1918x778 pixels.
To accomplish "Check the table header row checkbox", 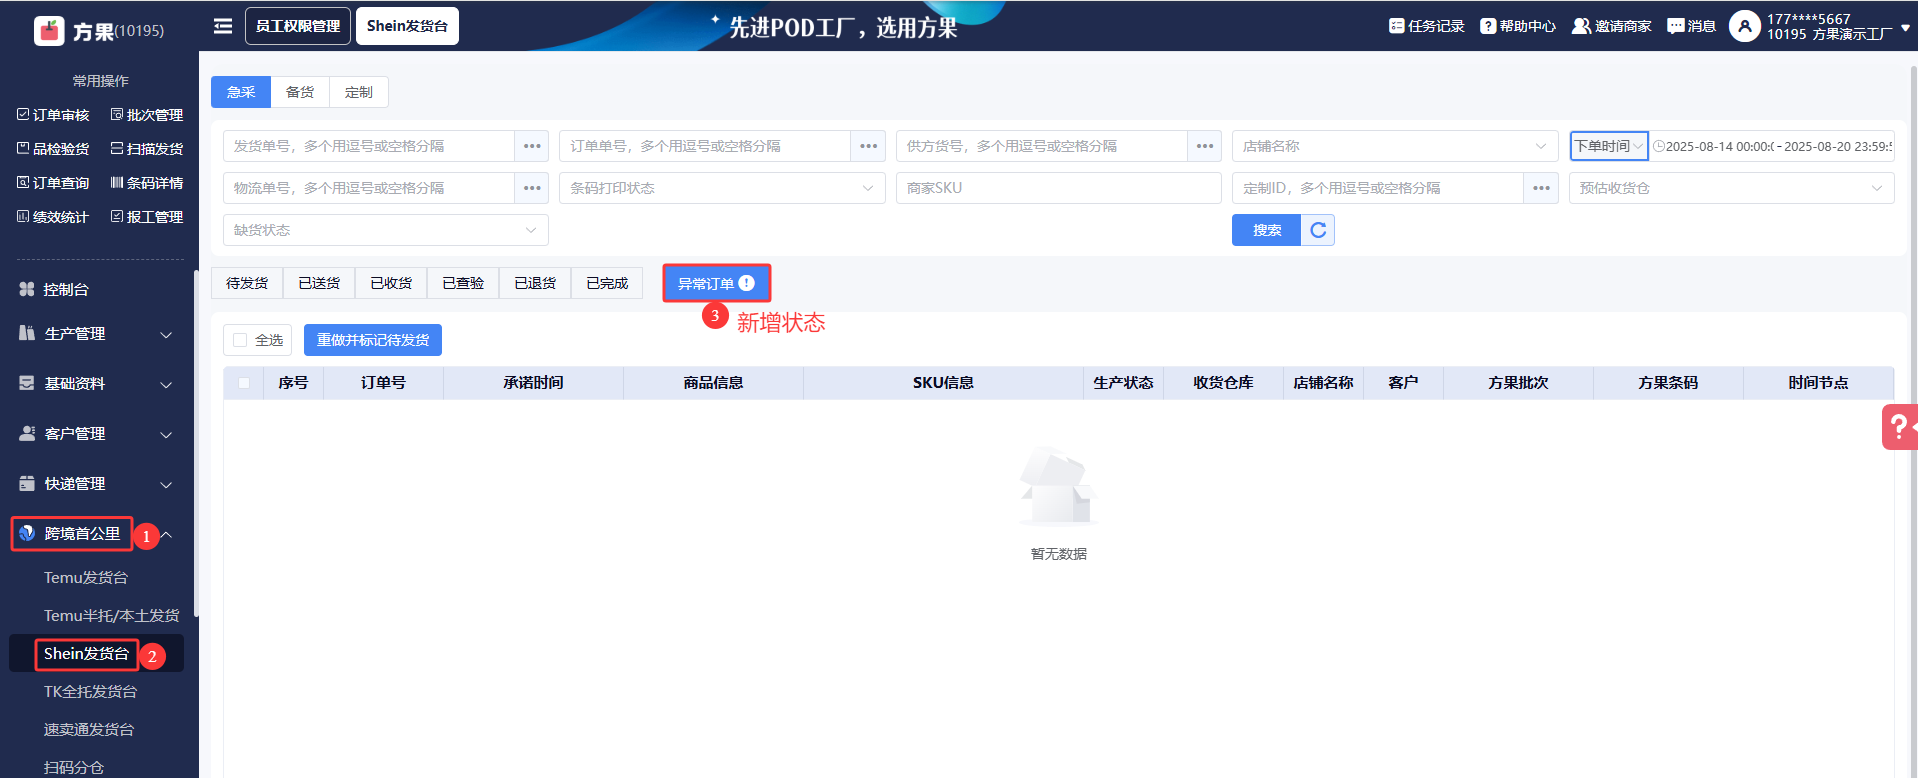I will point(244,383).
